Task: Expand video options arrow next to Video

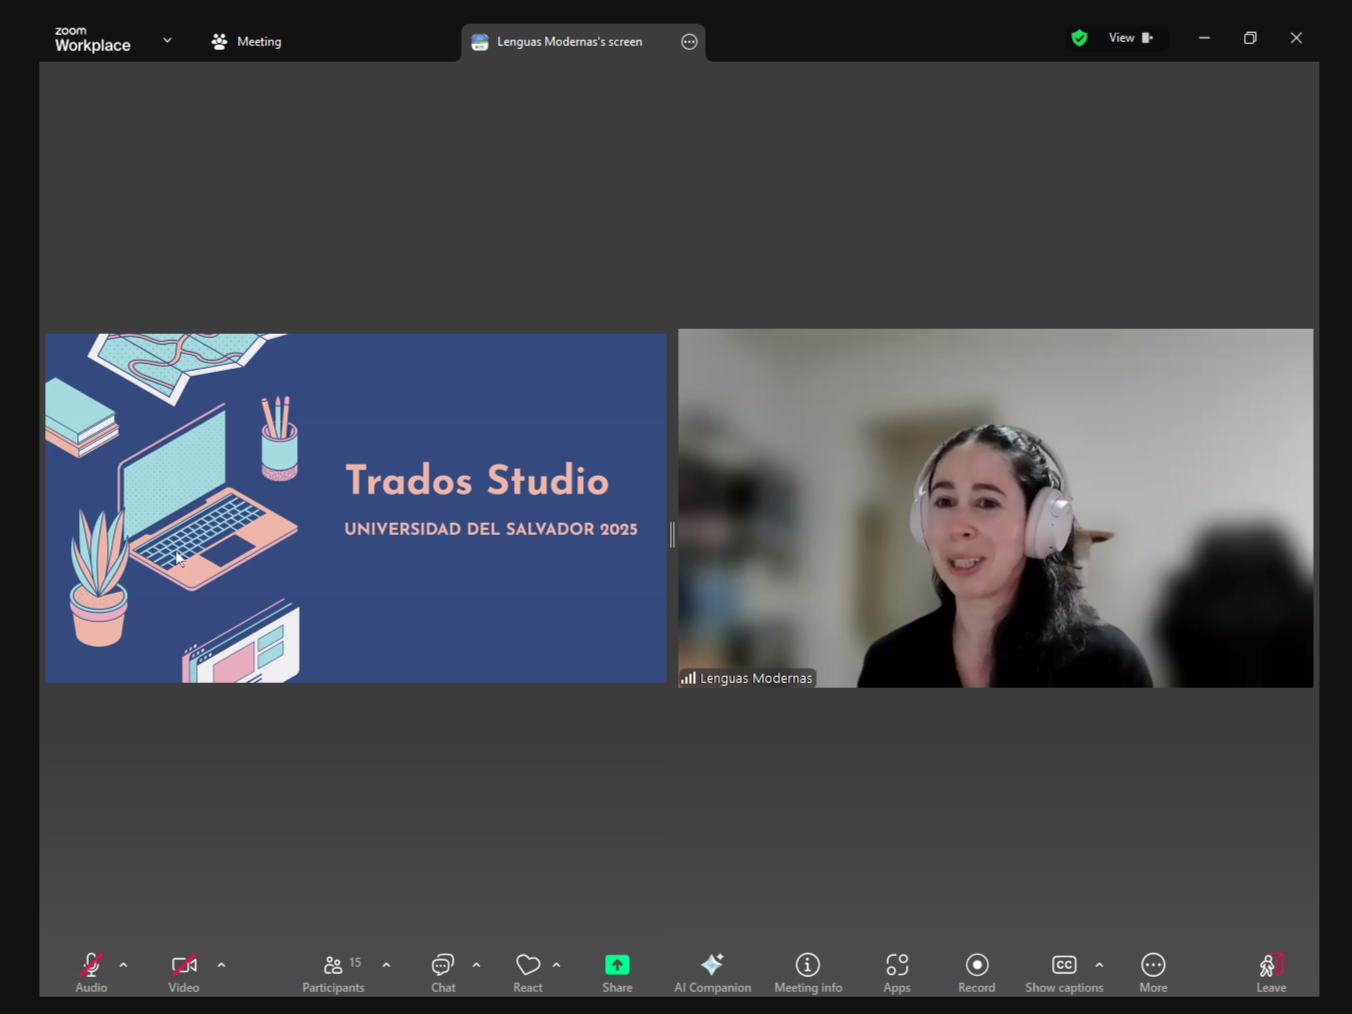Action: click(x=221, y=965)
